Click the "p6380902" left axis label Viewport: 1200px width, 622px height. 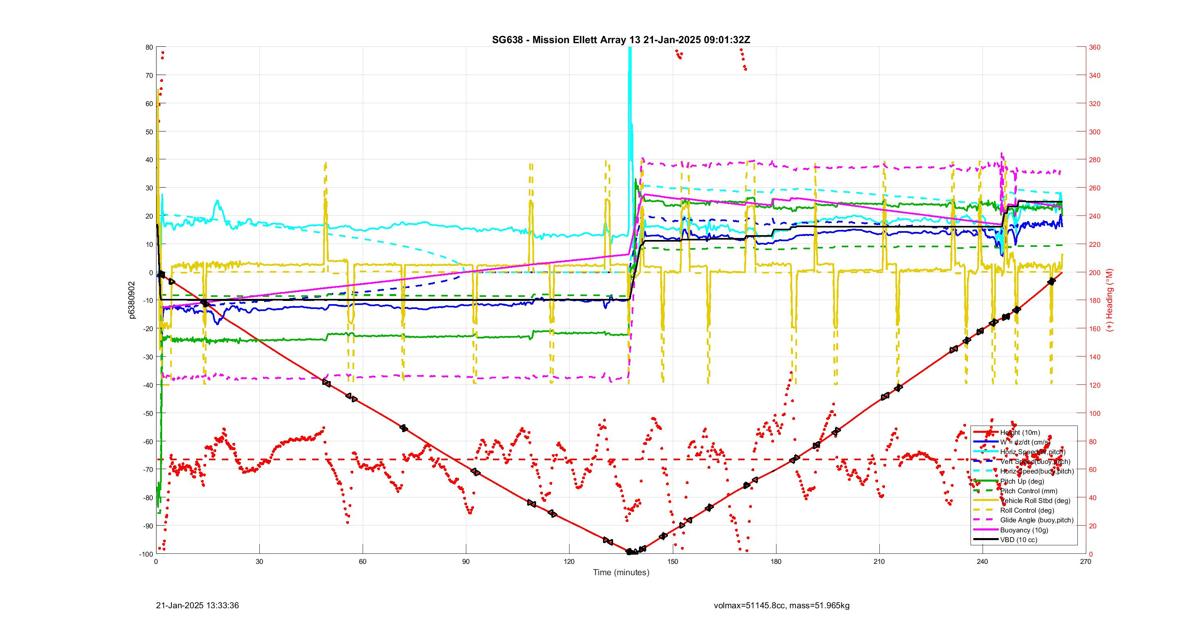point(131,300)
